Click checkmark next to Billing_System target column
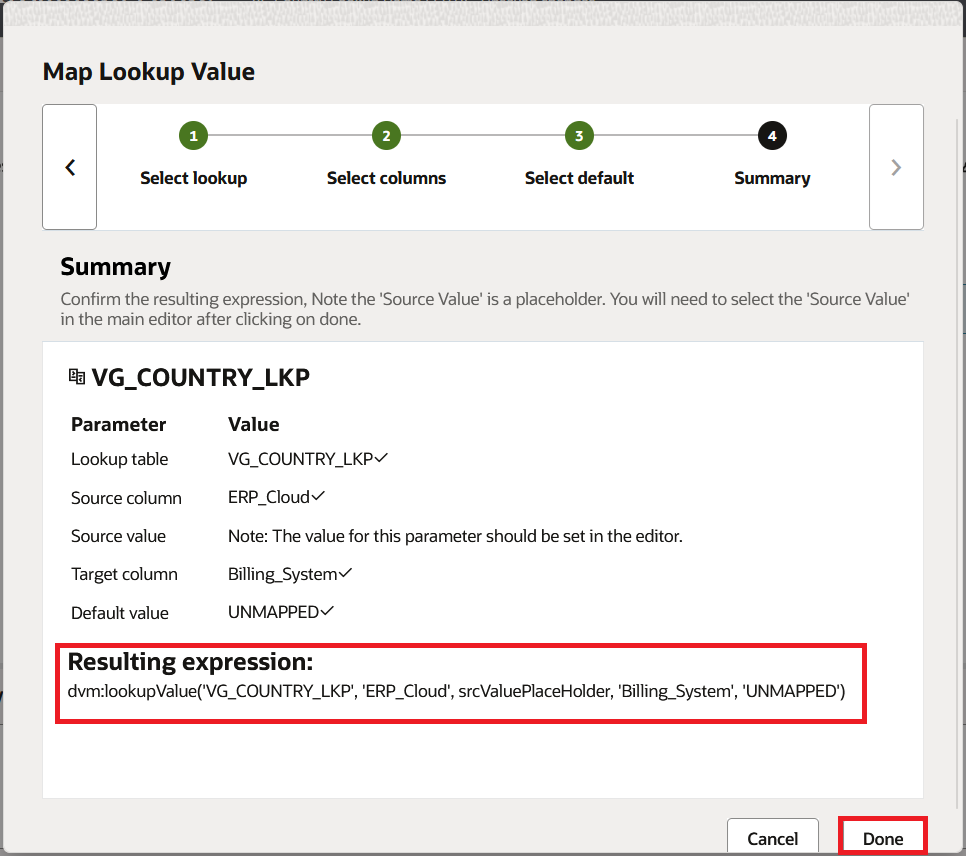The width and height of the screenshot is (966, 856). tap(346, 573)
